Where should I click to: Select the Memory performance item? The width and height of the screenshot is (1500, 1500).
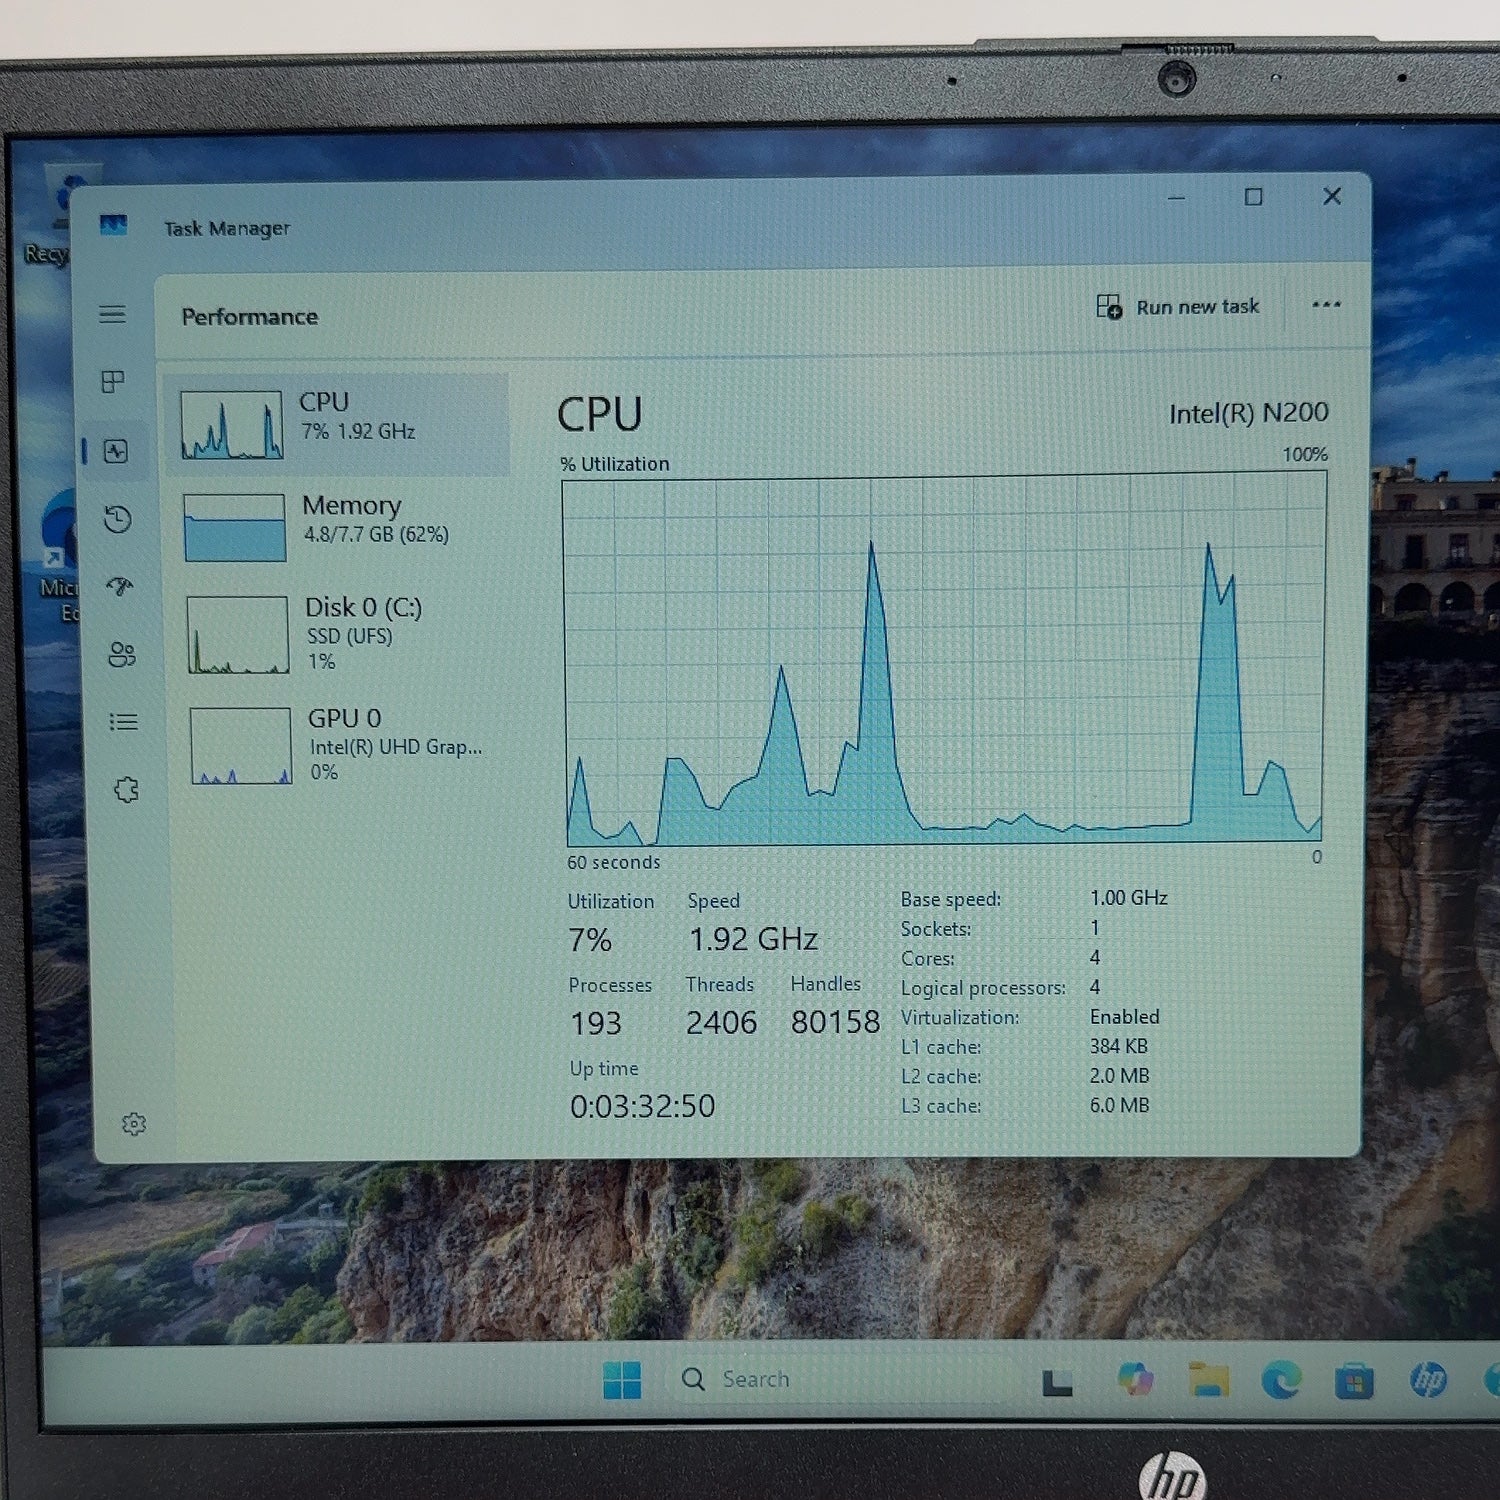[x=340, y=525]
